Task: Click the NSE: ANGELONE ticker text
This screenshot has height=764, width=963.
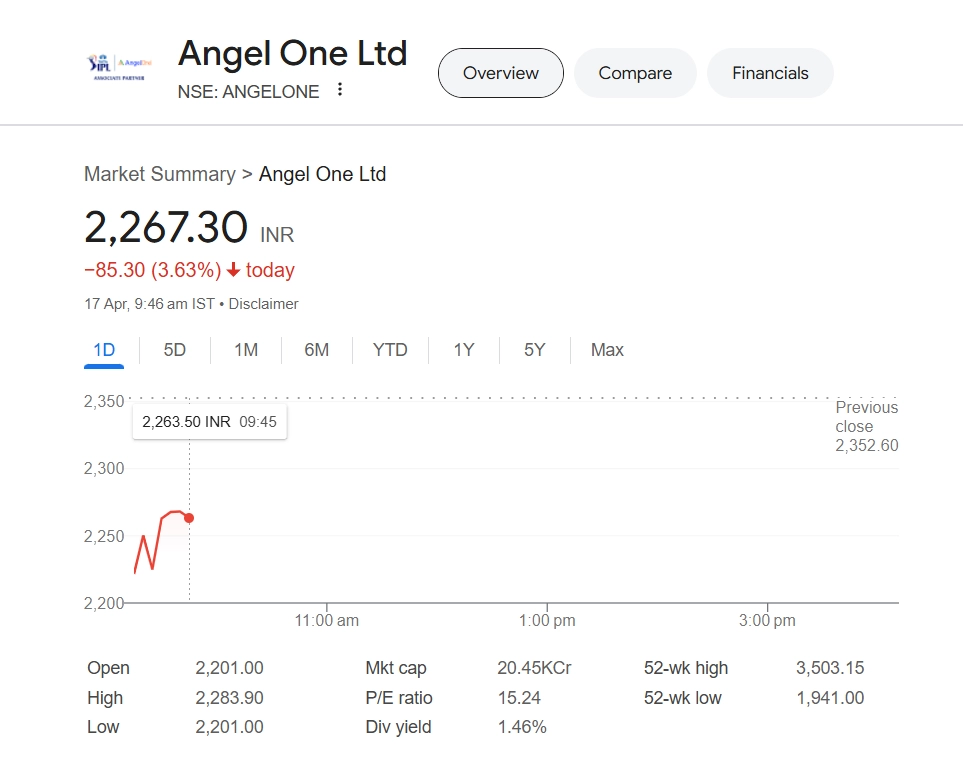Action: (x=248, y=92)
